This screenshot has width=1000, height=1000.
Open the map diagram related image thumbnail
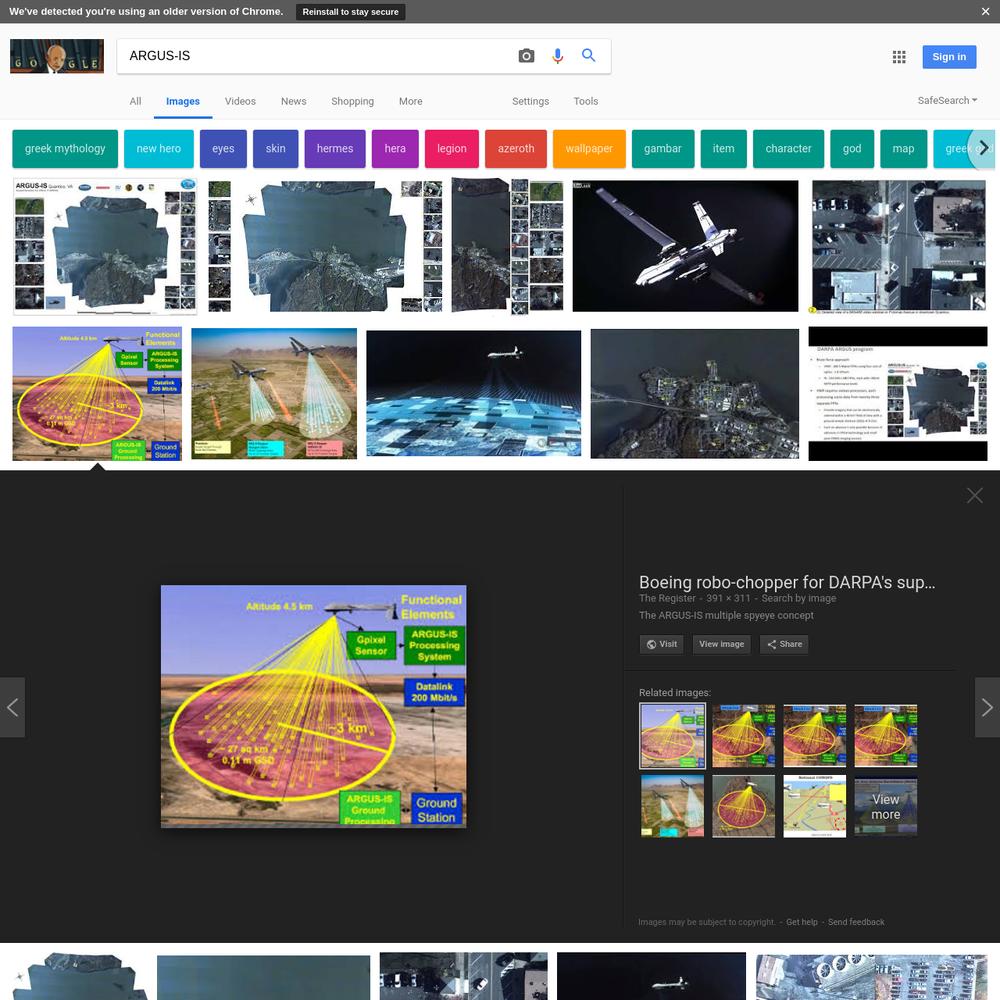(x=814, y=806)
